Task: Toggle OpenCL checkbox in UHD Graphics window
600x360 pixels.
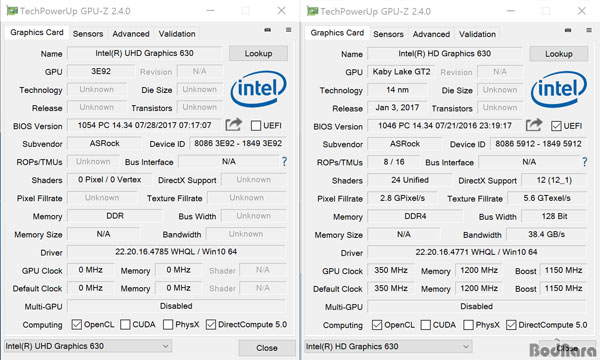Action: tap(77, 324)
